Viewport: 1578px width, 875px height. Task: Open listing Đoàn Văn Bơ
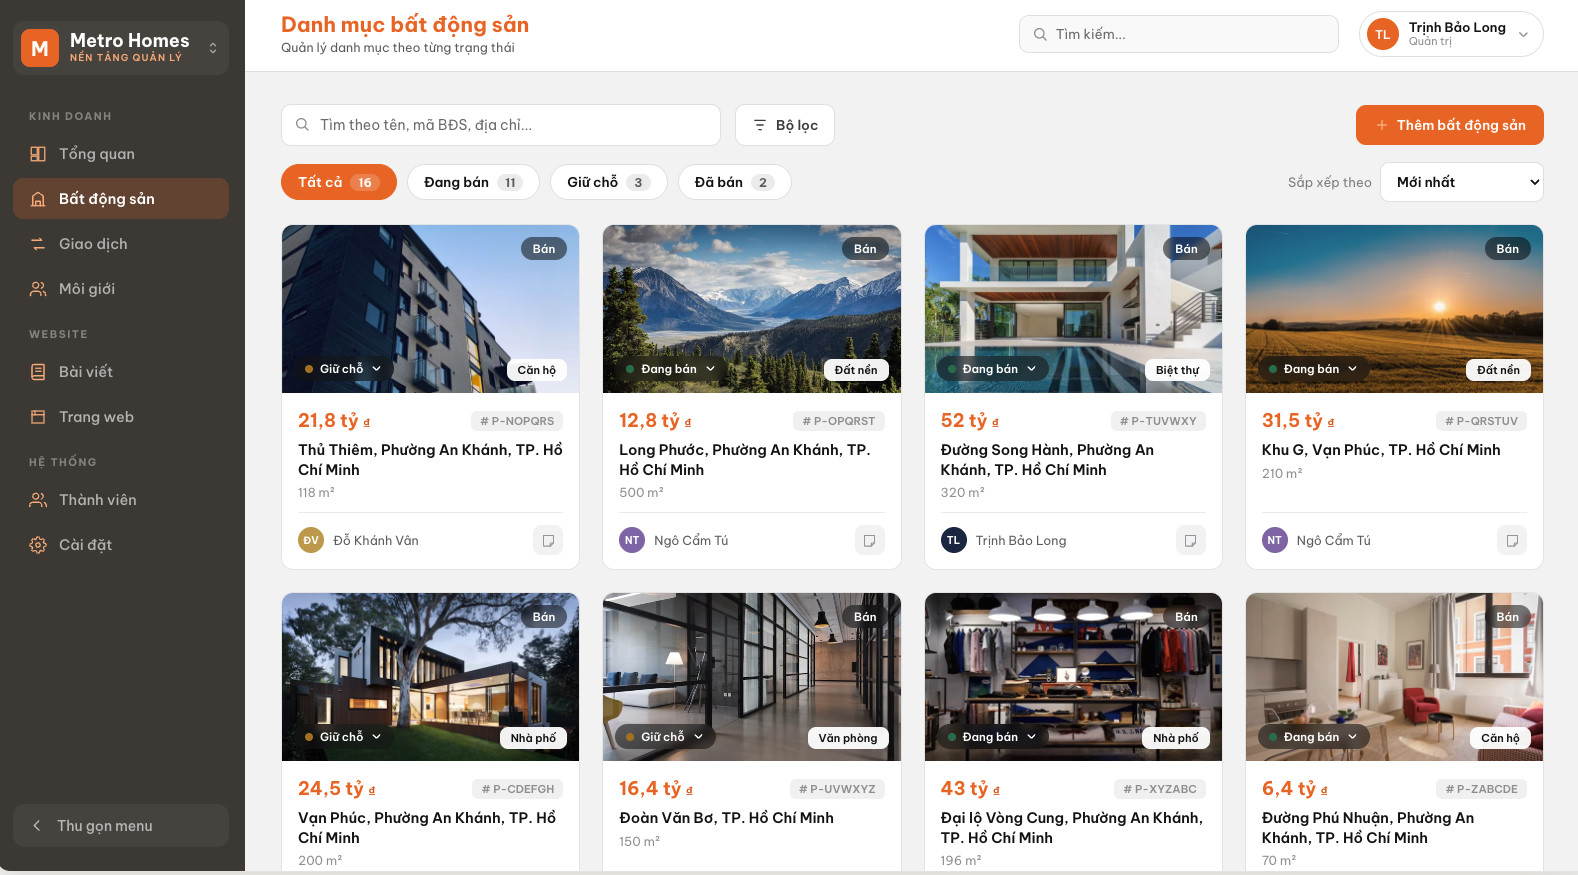[x=726, y=818]
